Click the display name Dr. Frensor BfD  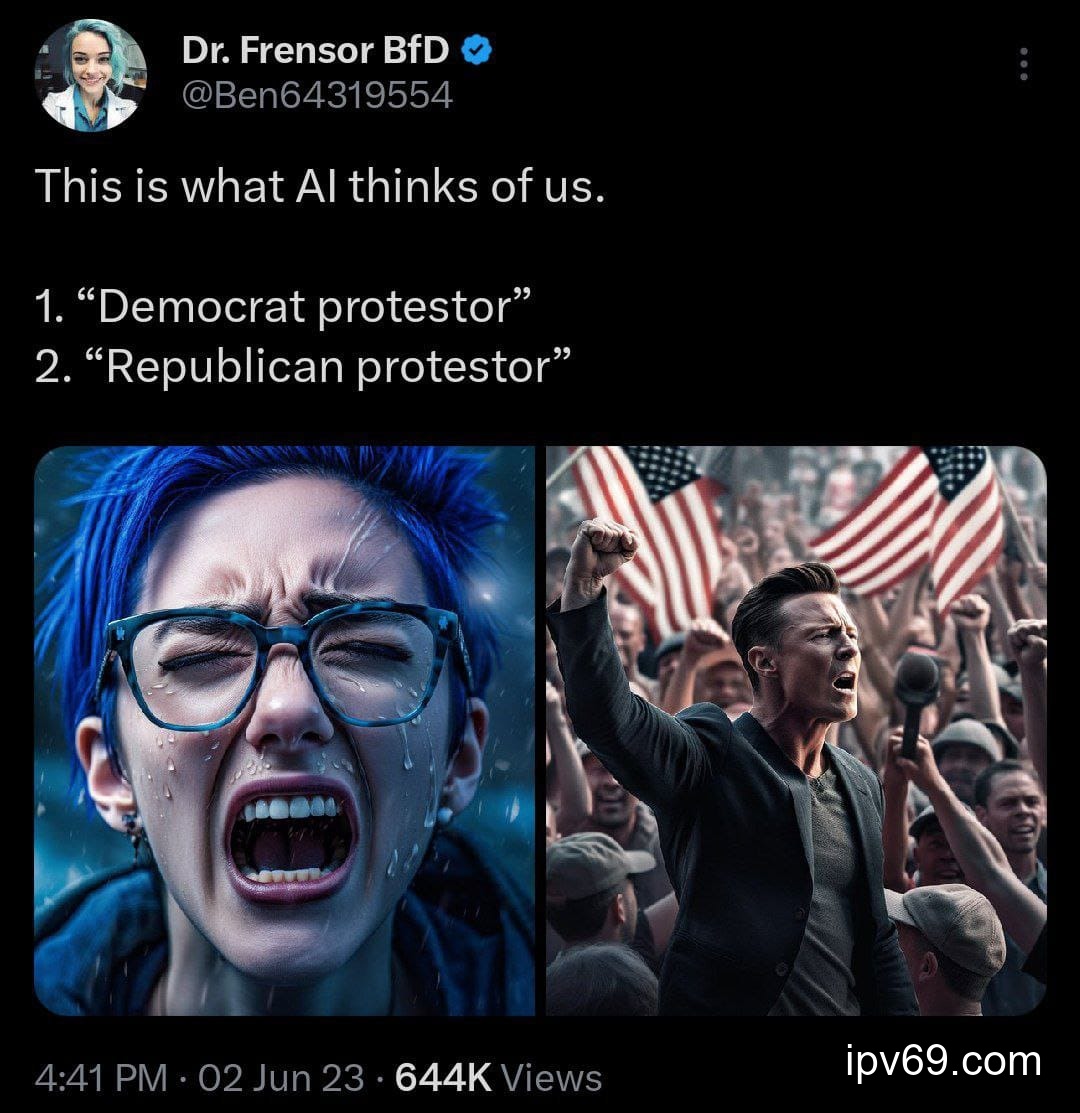click(x=315, y=50)
